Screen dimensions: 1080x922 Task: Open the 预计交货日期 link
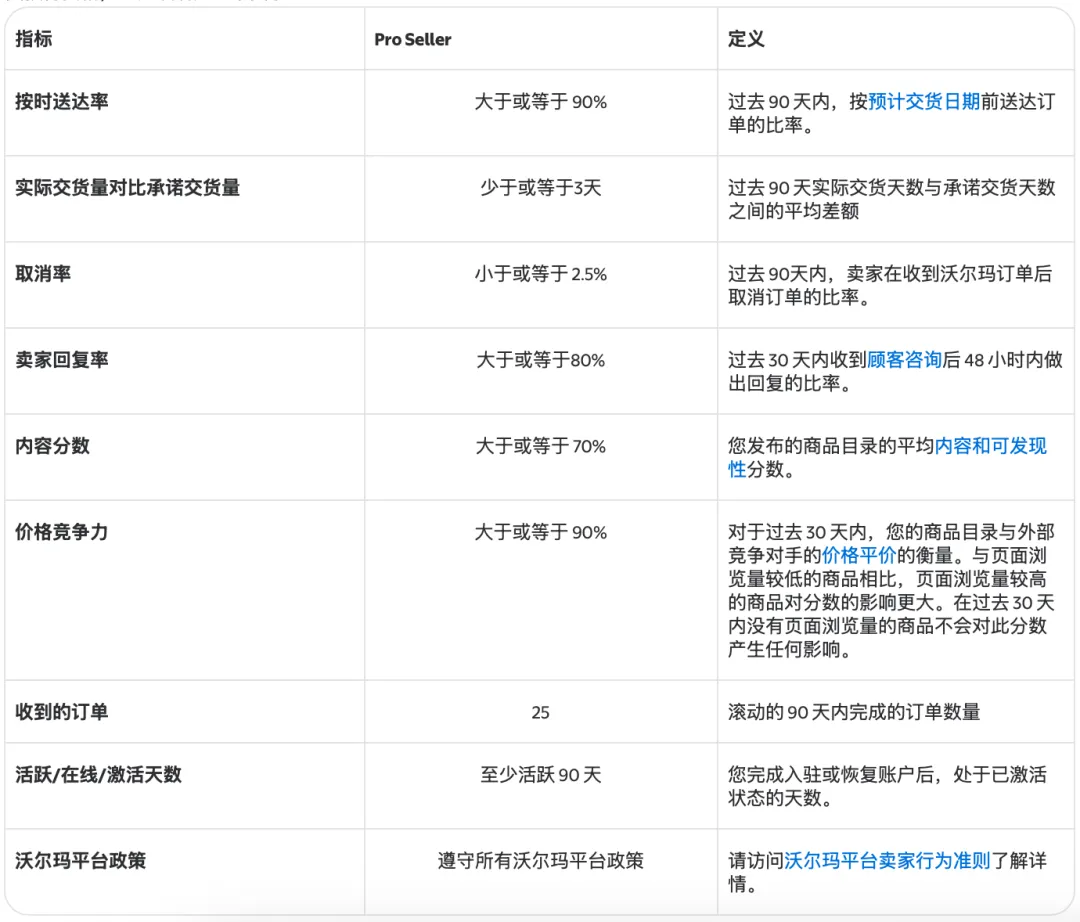pyautogui.click(x=924, y=102)
